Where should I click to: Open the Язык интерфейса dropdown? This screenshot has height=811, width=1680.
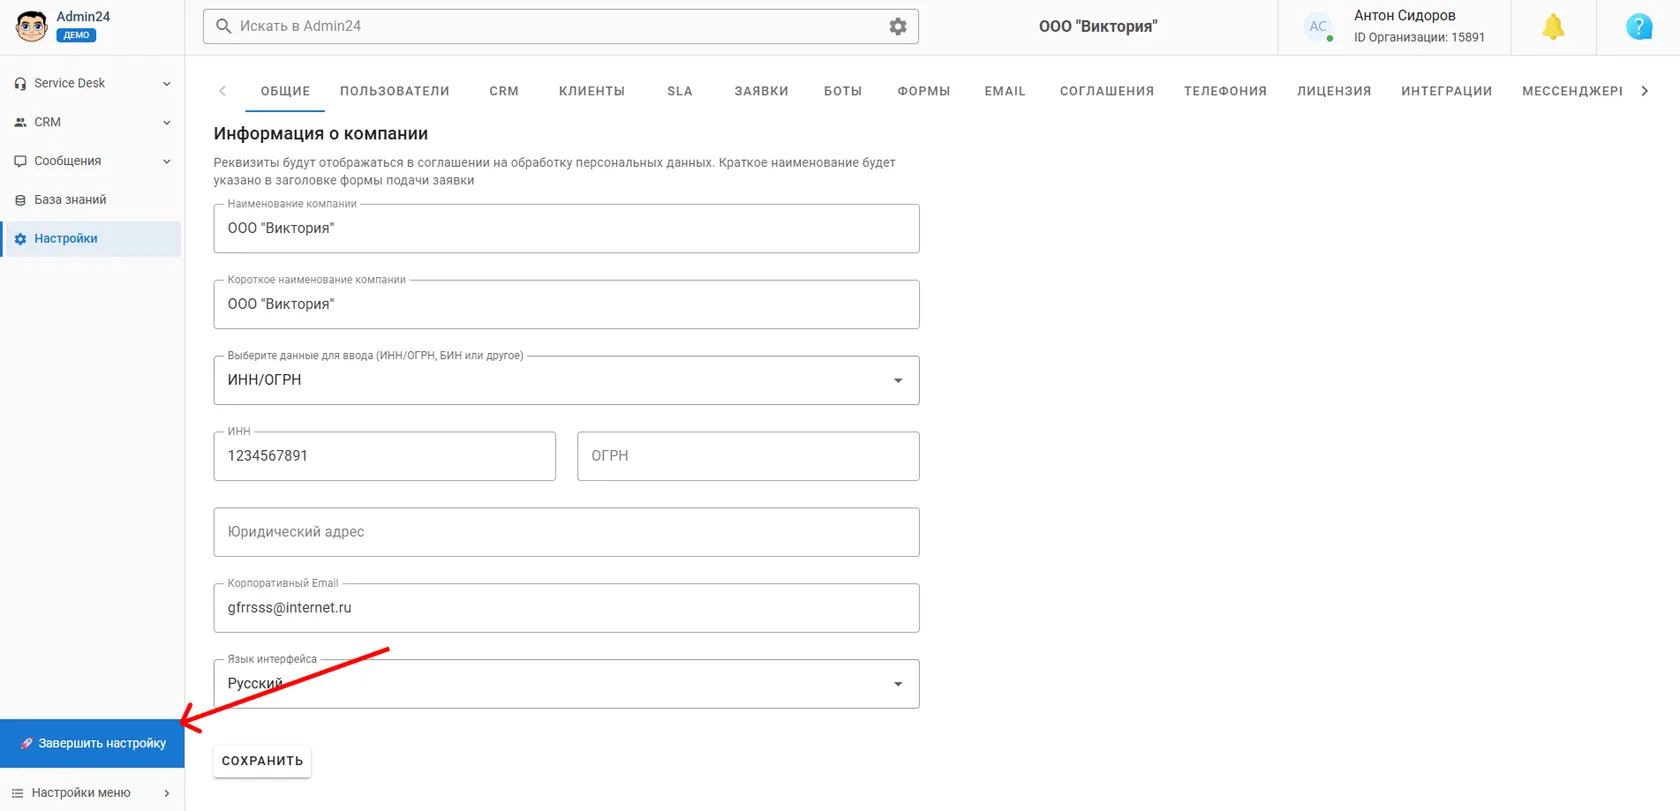[566, 684]
